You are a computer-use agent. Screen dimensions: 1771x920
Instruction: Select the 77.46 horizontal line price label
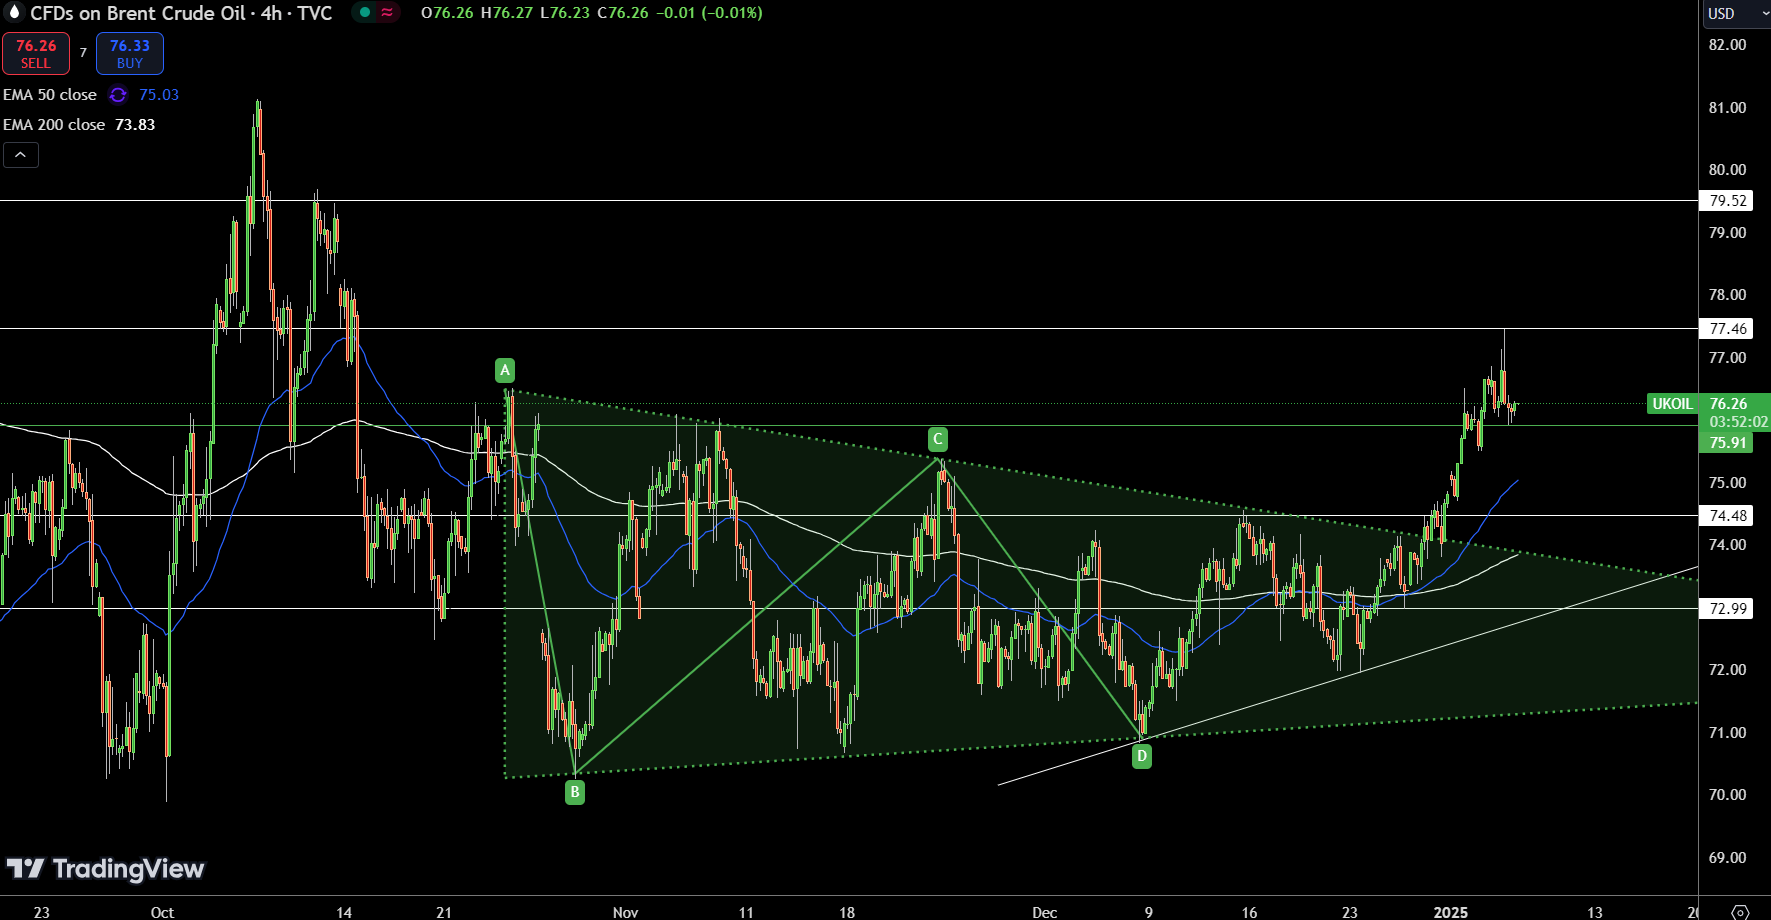pos(1727,329)
